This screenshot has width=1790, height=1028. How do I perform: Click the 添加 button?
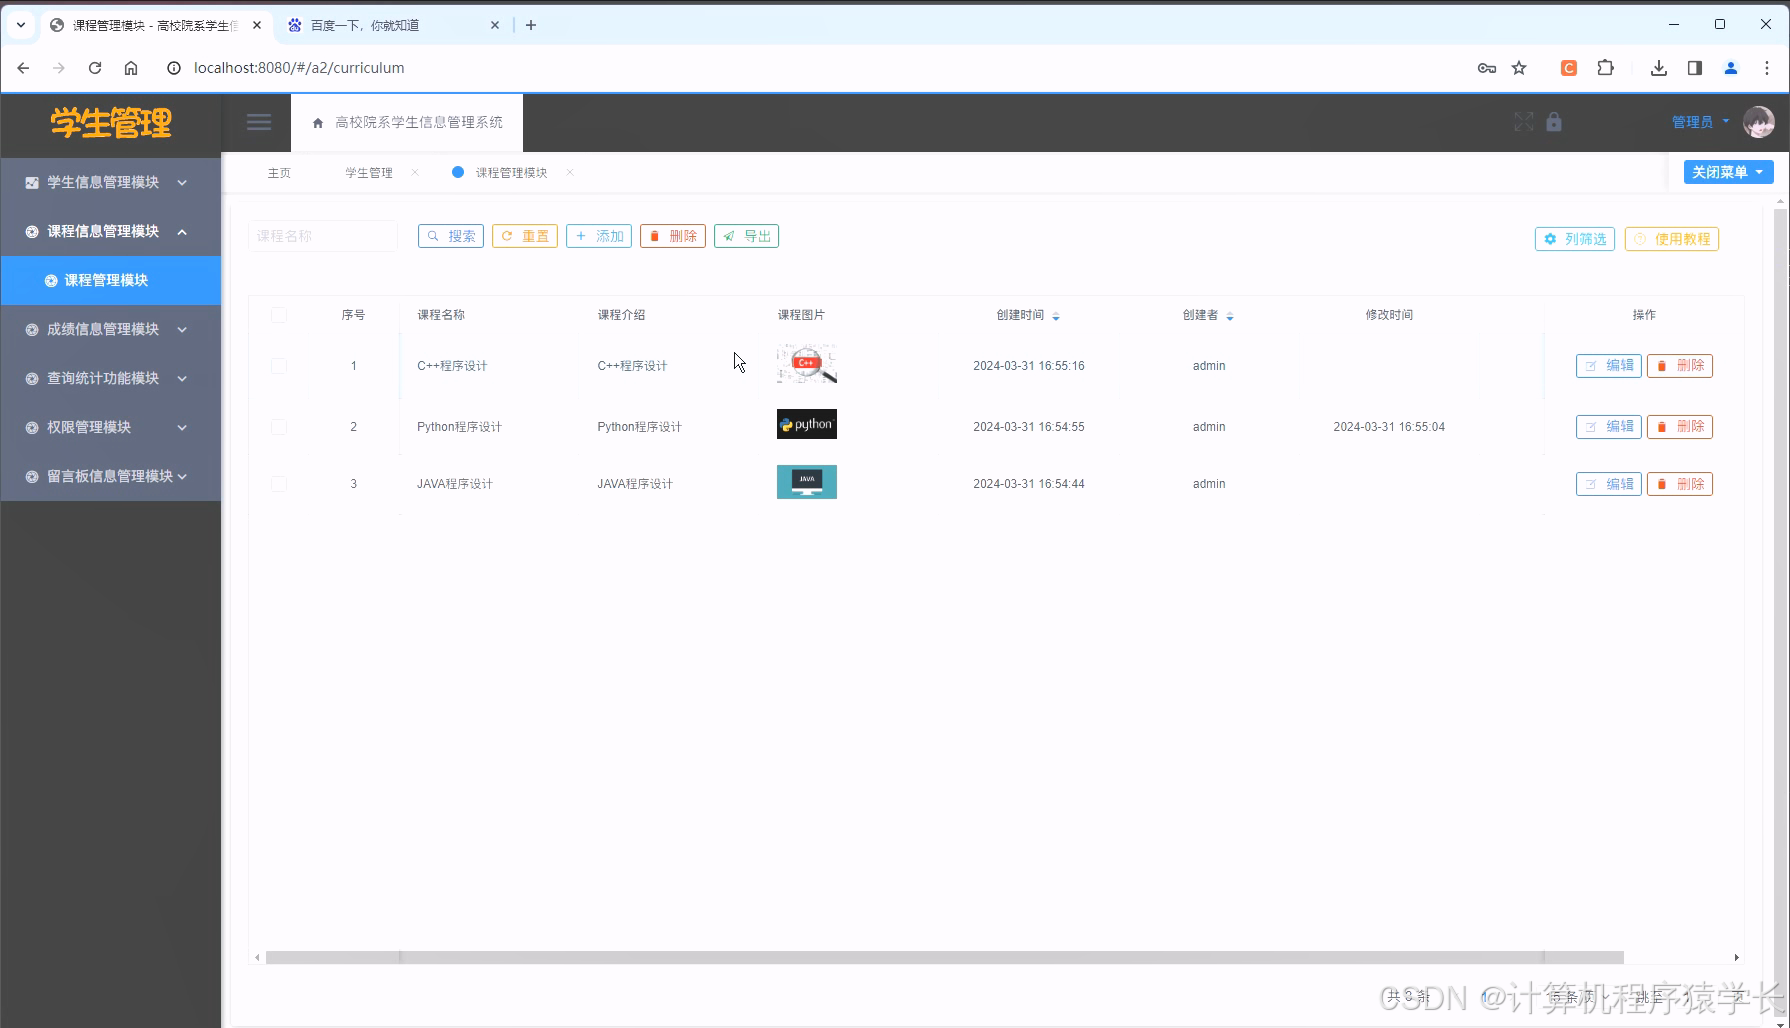click(599, 236)
